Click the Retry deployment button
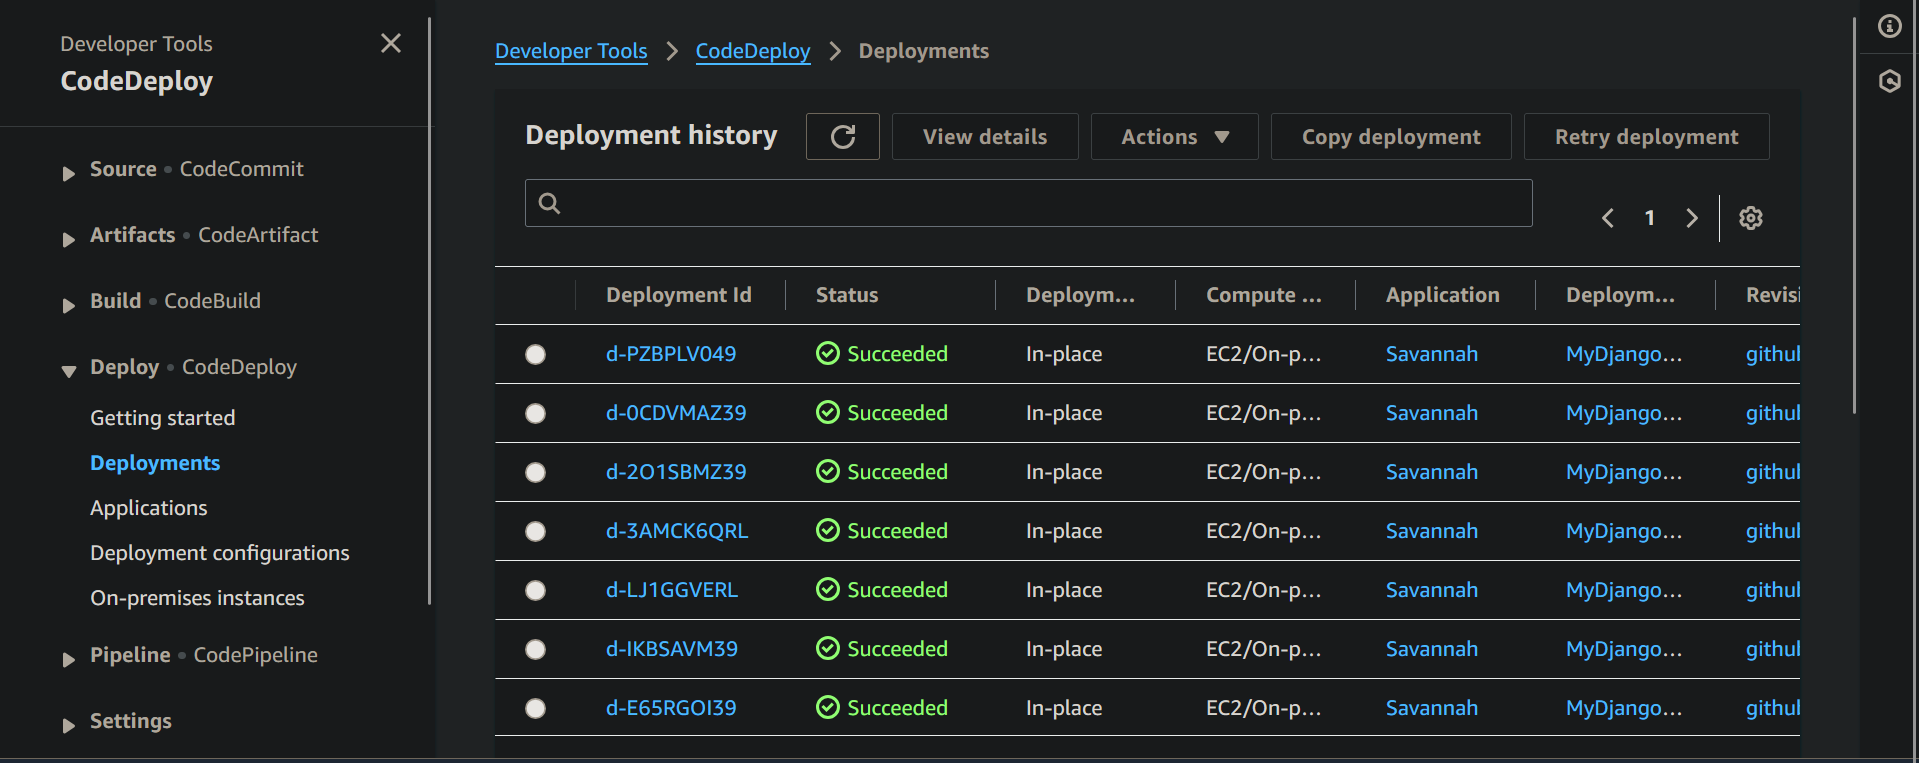Viewport: 1919px width, 763px height. click(1646, 137)
